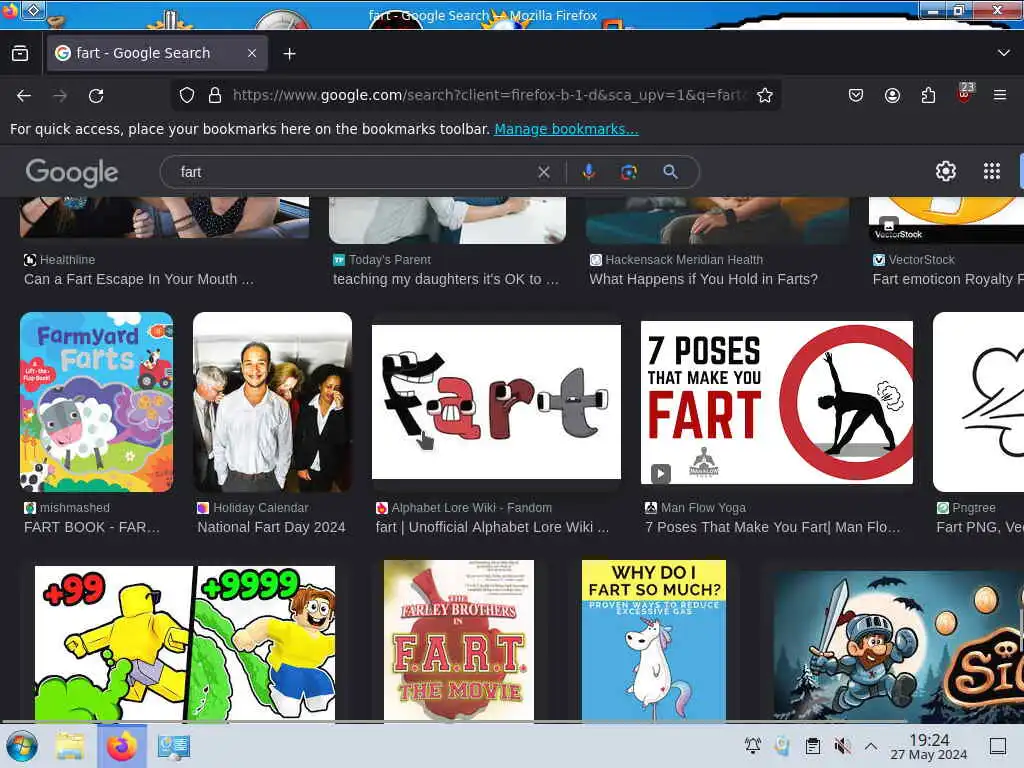Click the extension icon with 23 badge

tap(965, 93)
